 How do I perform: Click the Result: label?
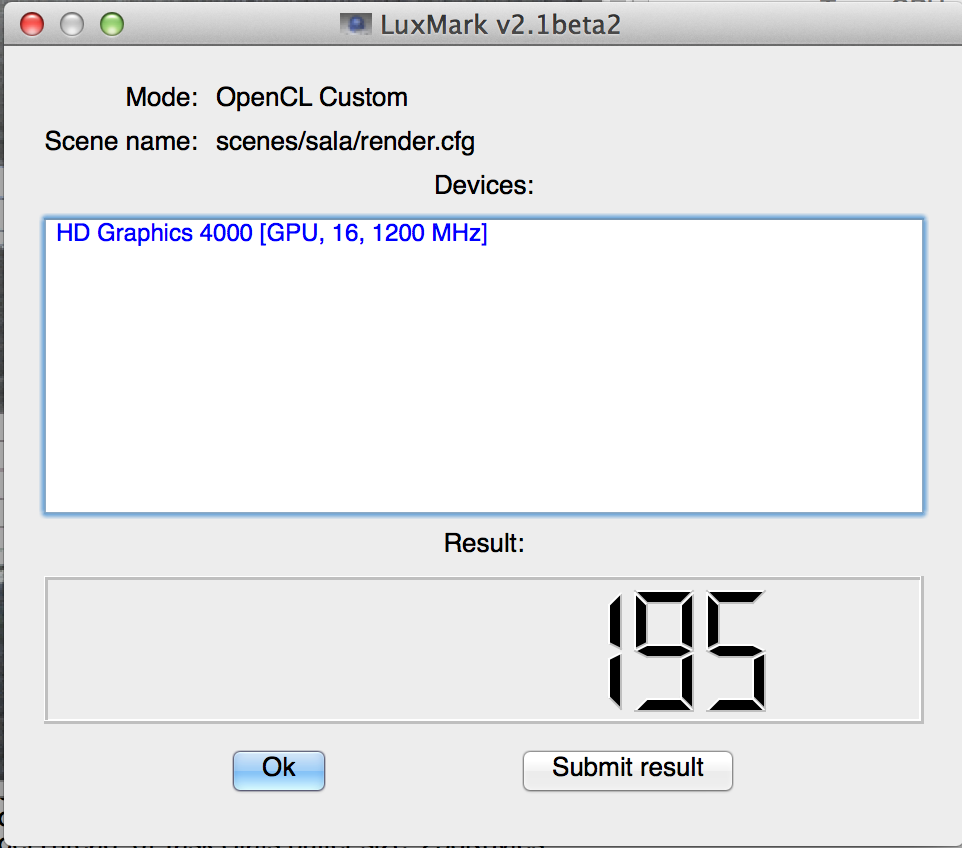point(484,543)
